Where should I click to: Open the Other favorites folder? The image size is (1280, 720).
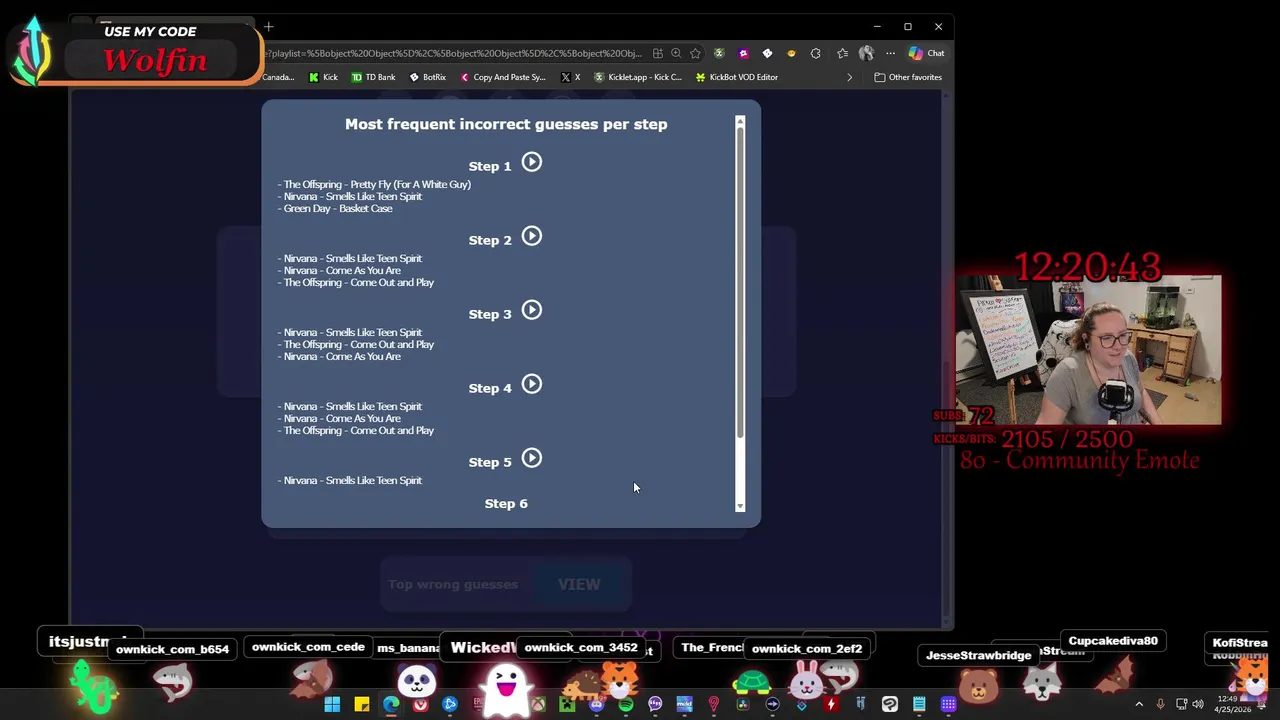908,77
